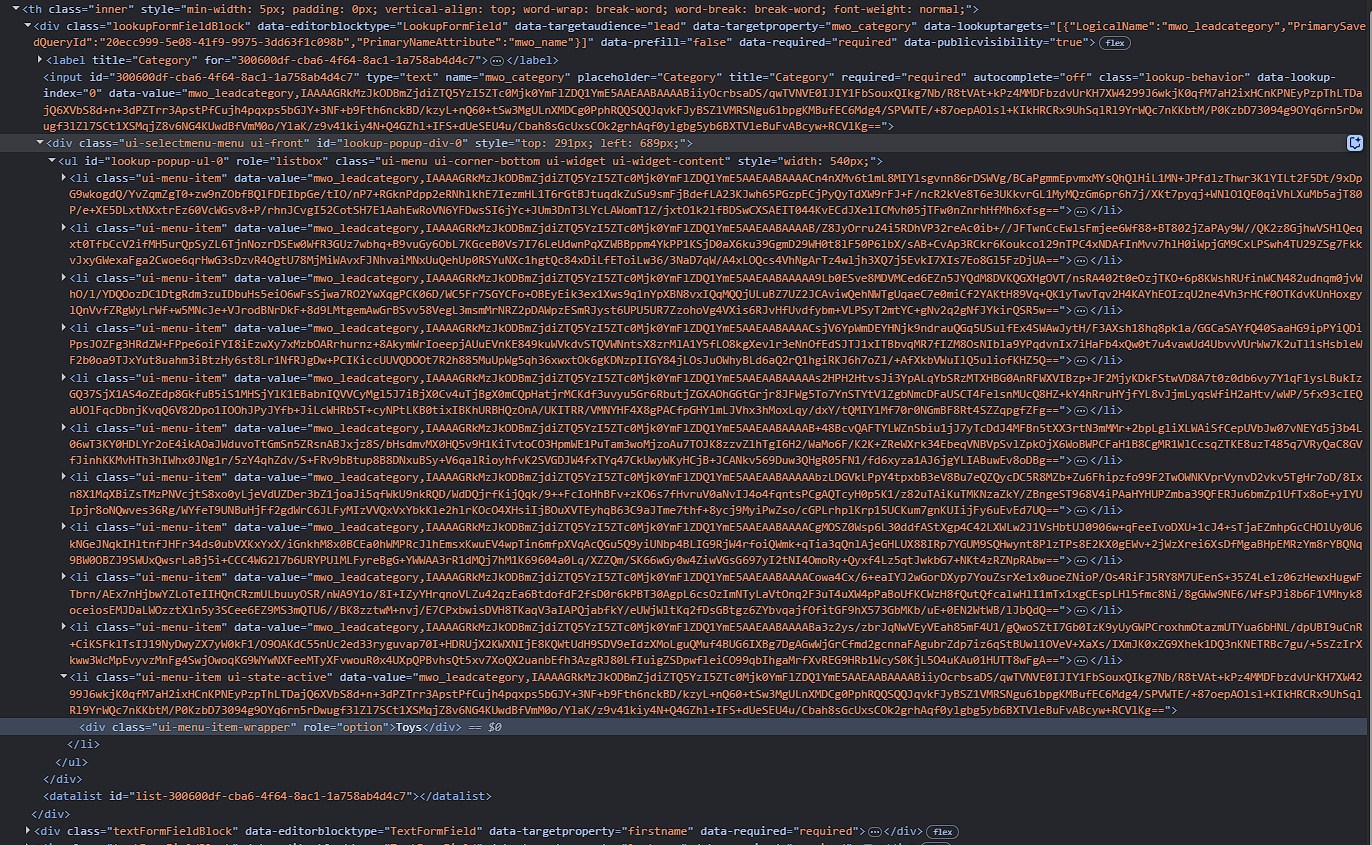This screenshot has width=1372, height=845.
Task: Click the ellipsis after data-value ending HfMh6xfsg==
Action: point(1079,210)
